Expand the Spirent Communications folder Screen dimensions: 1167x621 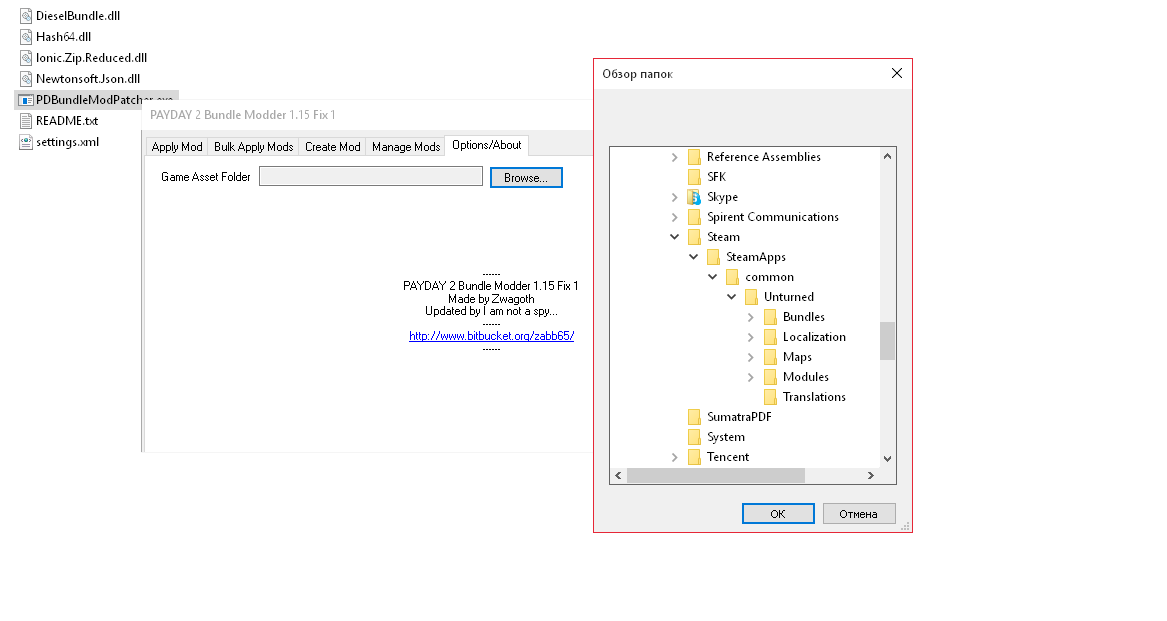pos(674,217)
